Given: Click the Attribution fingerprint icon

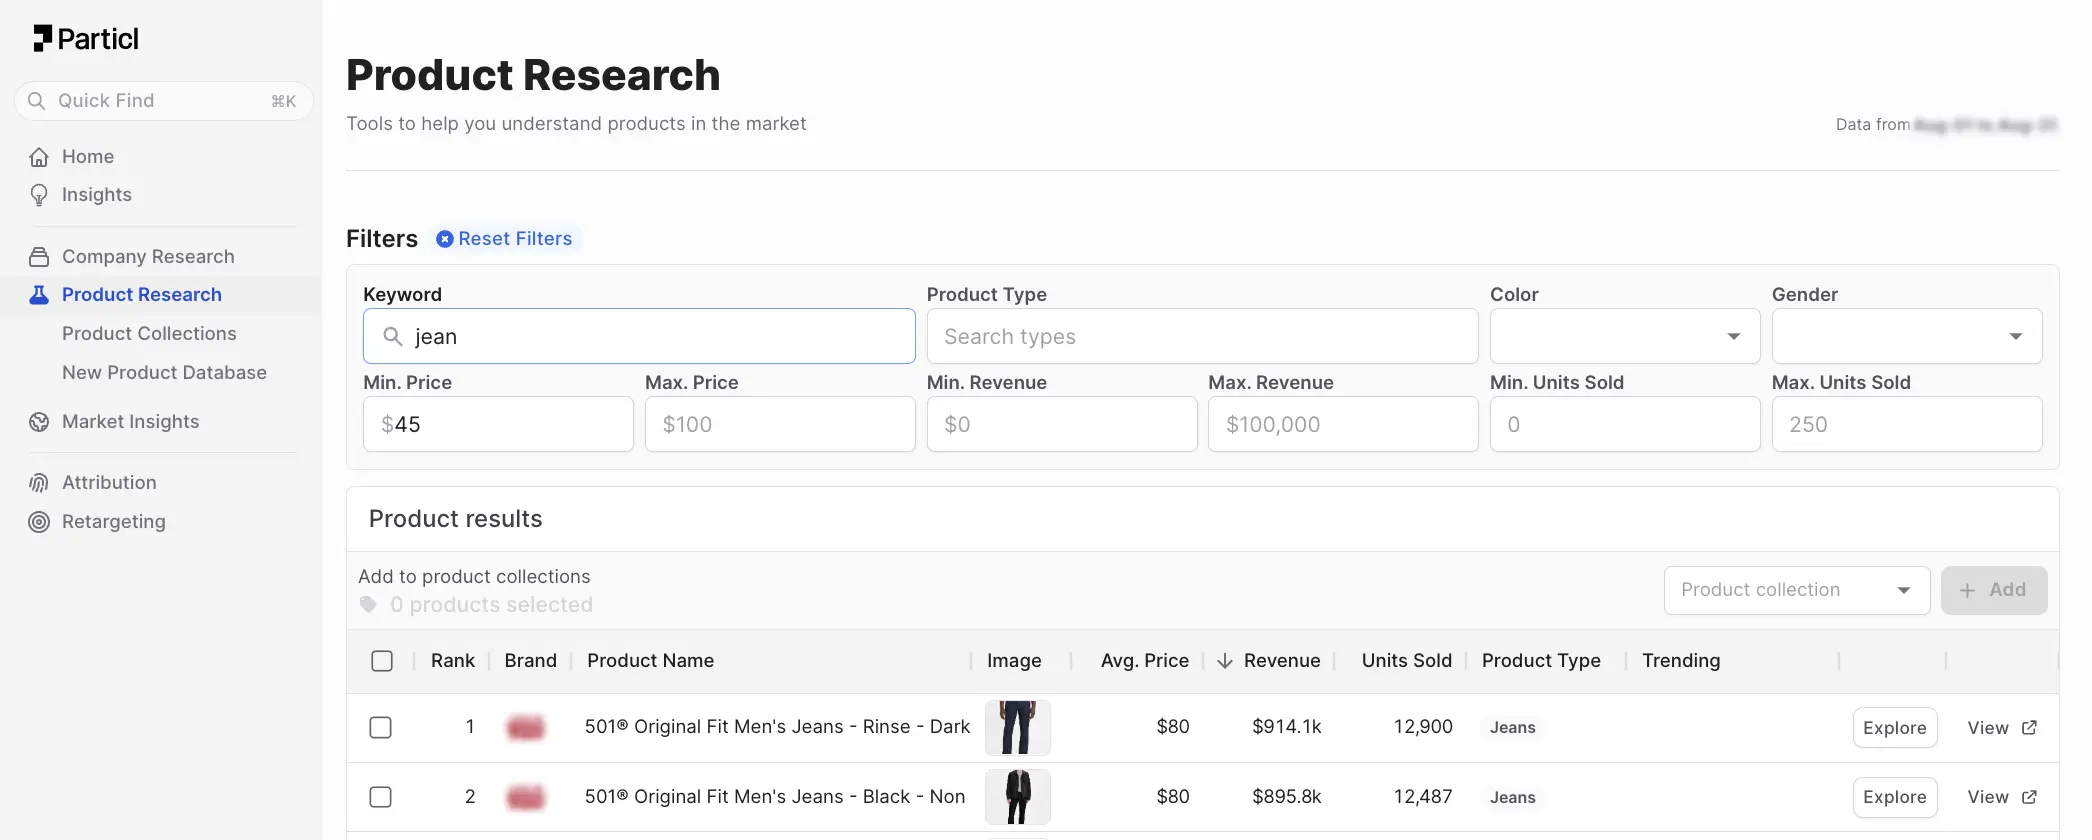Looking at the screenshot, I should [39, 483].
